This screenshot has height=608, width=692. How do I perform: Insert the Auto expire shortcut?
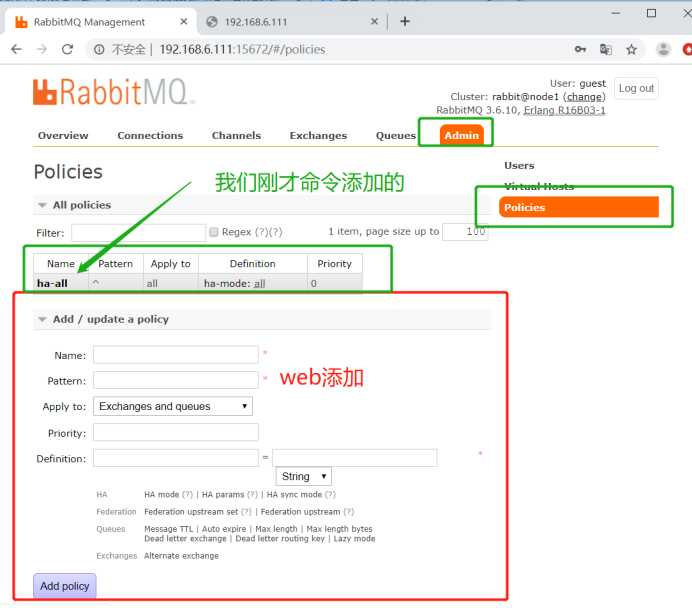(x=224, y=529)
